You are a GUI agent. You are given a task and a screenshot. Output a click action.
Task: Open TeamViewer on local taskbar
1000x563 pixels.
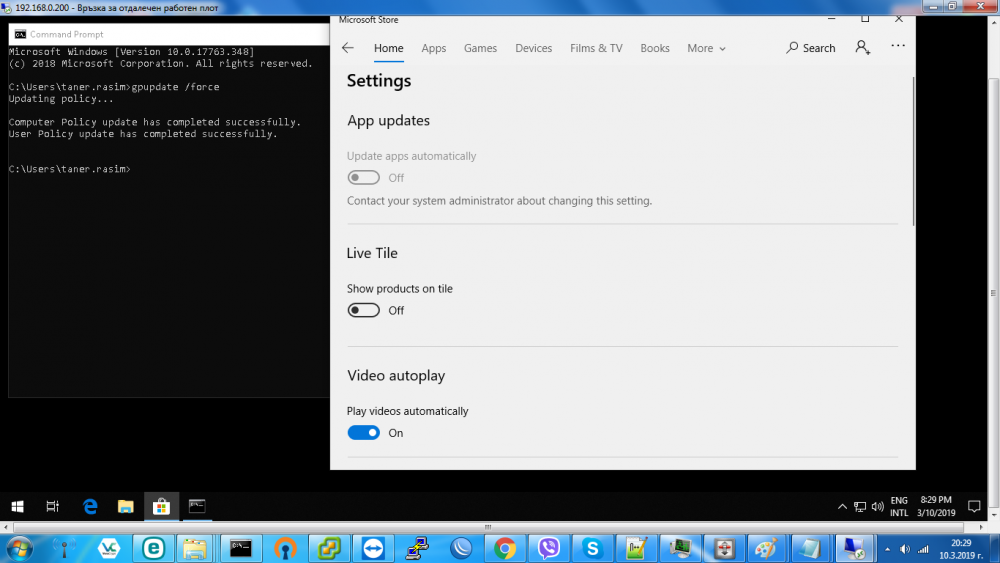click(373, 548)
